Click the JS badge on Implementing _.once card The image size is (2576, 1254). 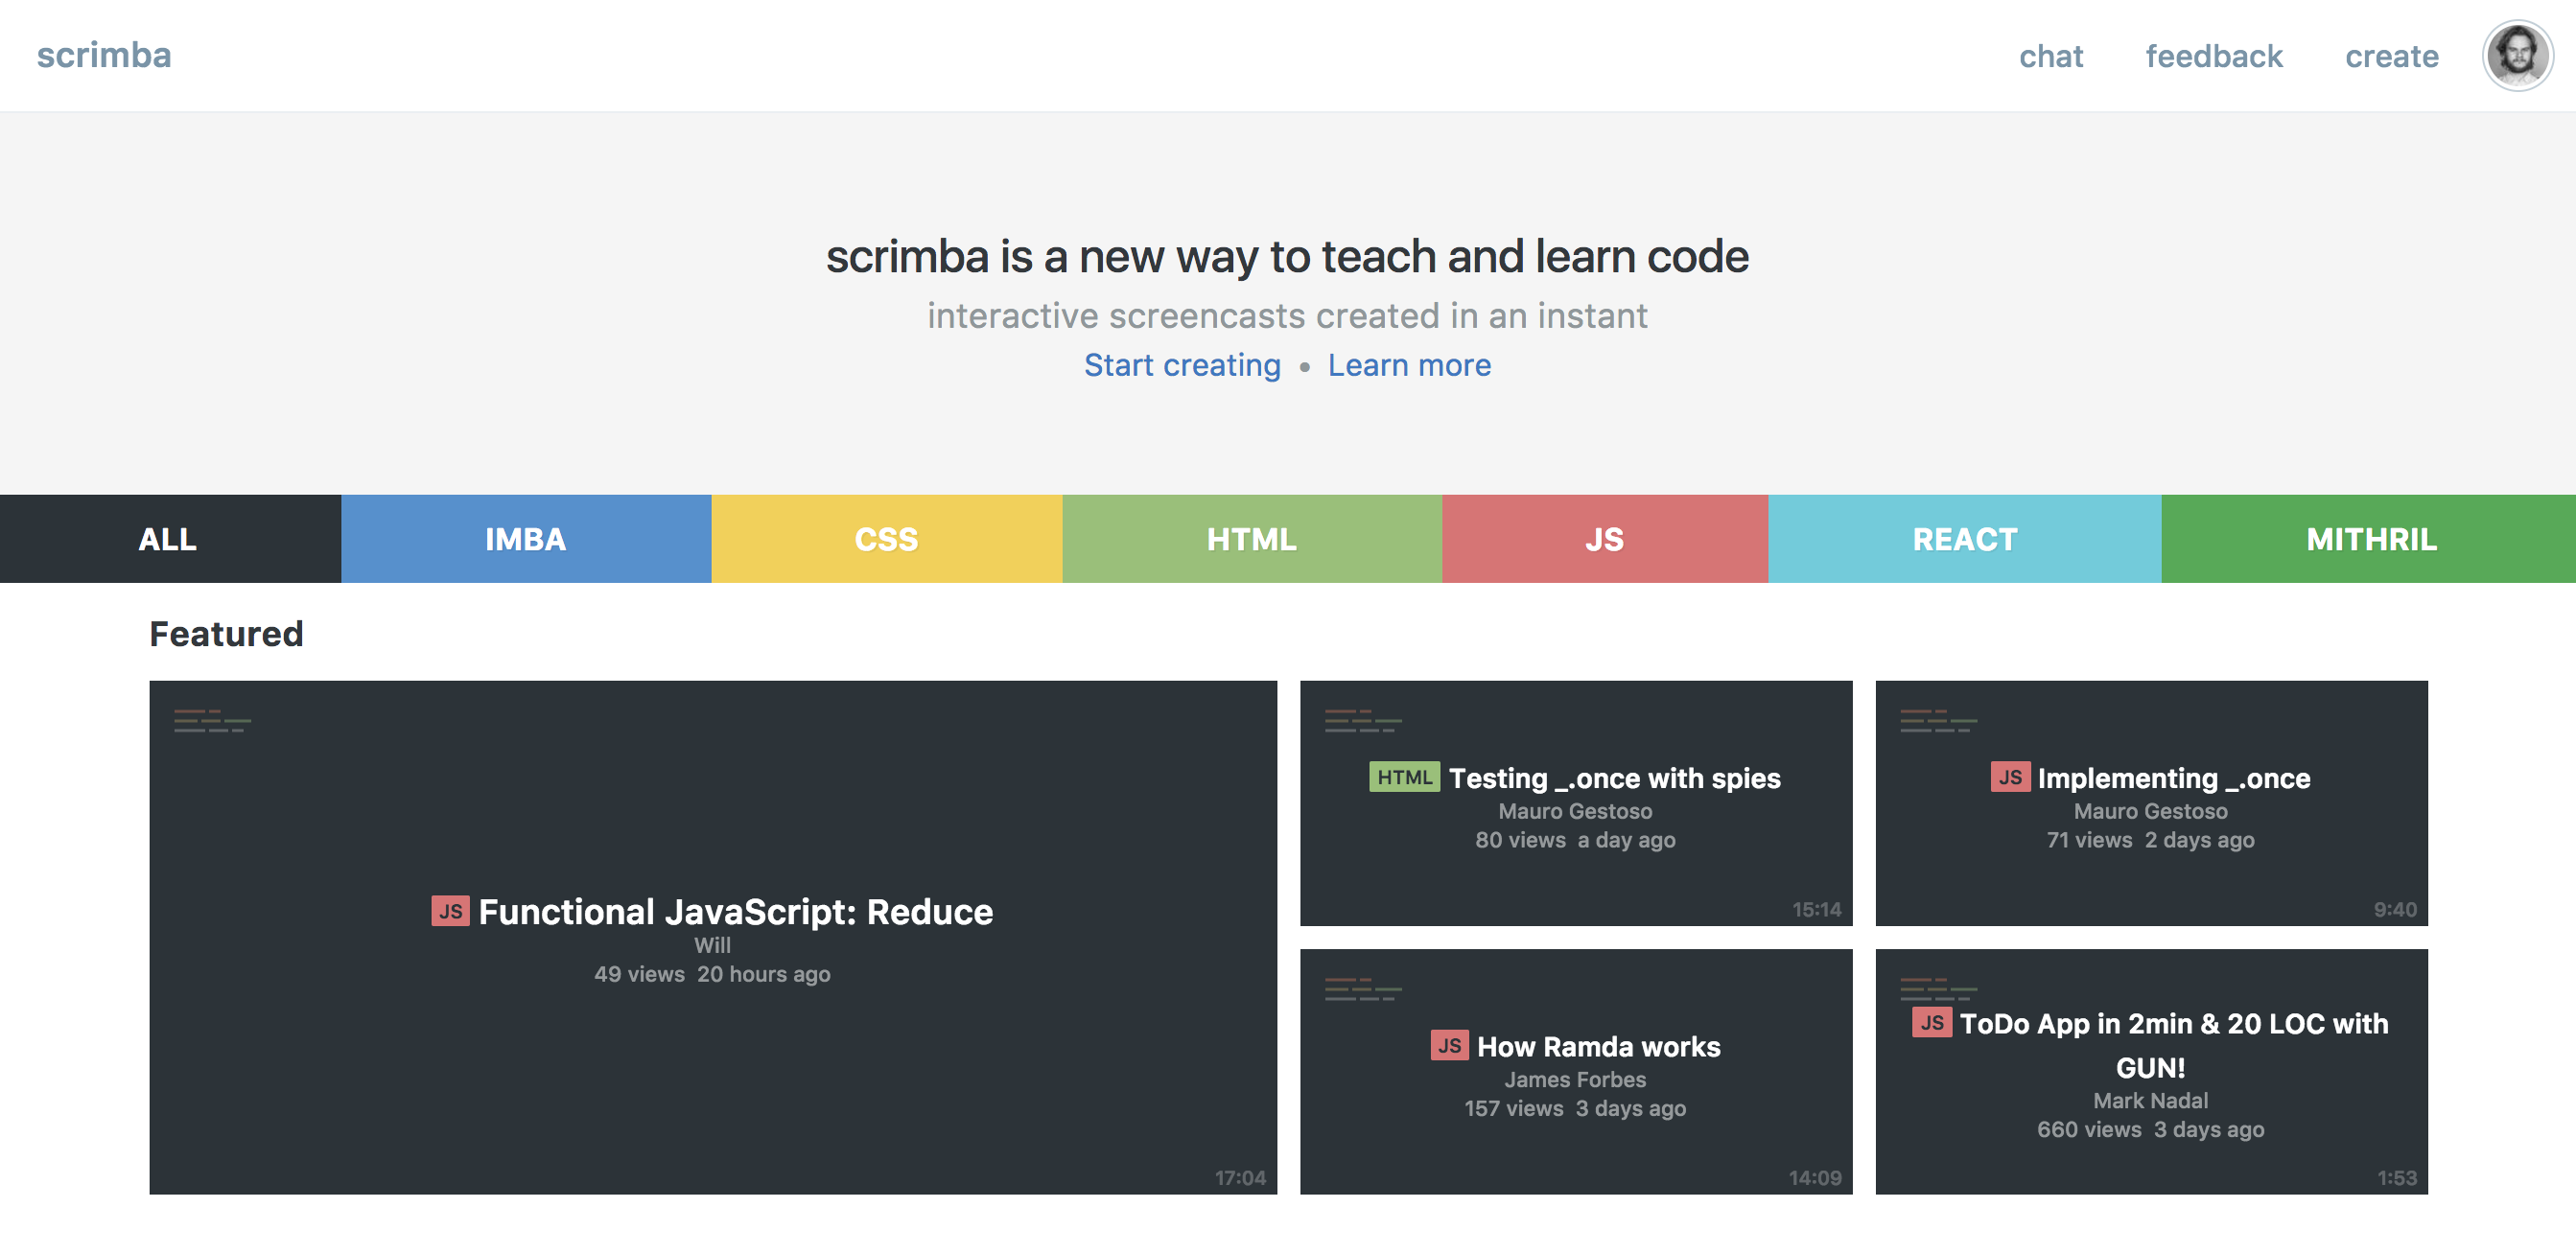tap(2010, 777)
